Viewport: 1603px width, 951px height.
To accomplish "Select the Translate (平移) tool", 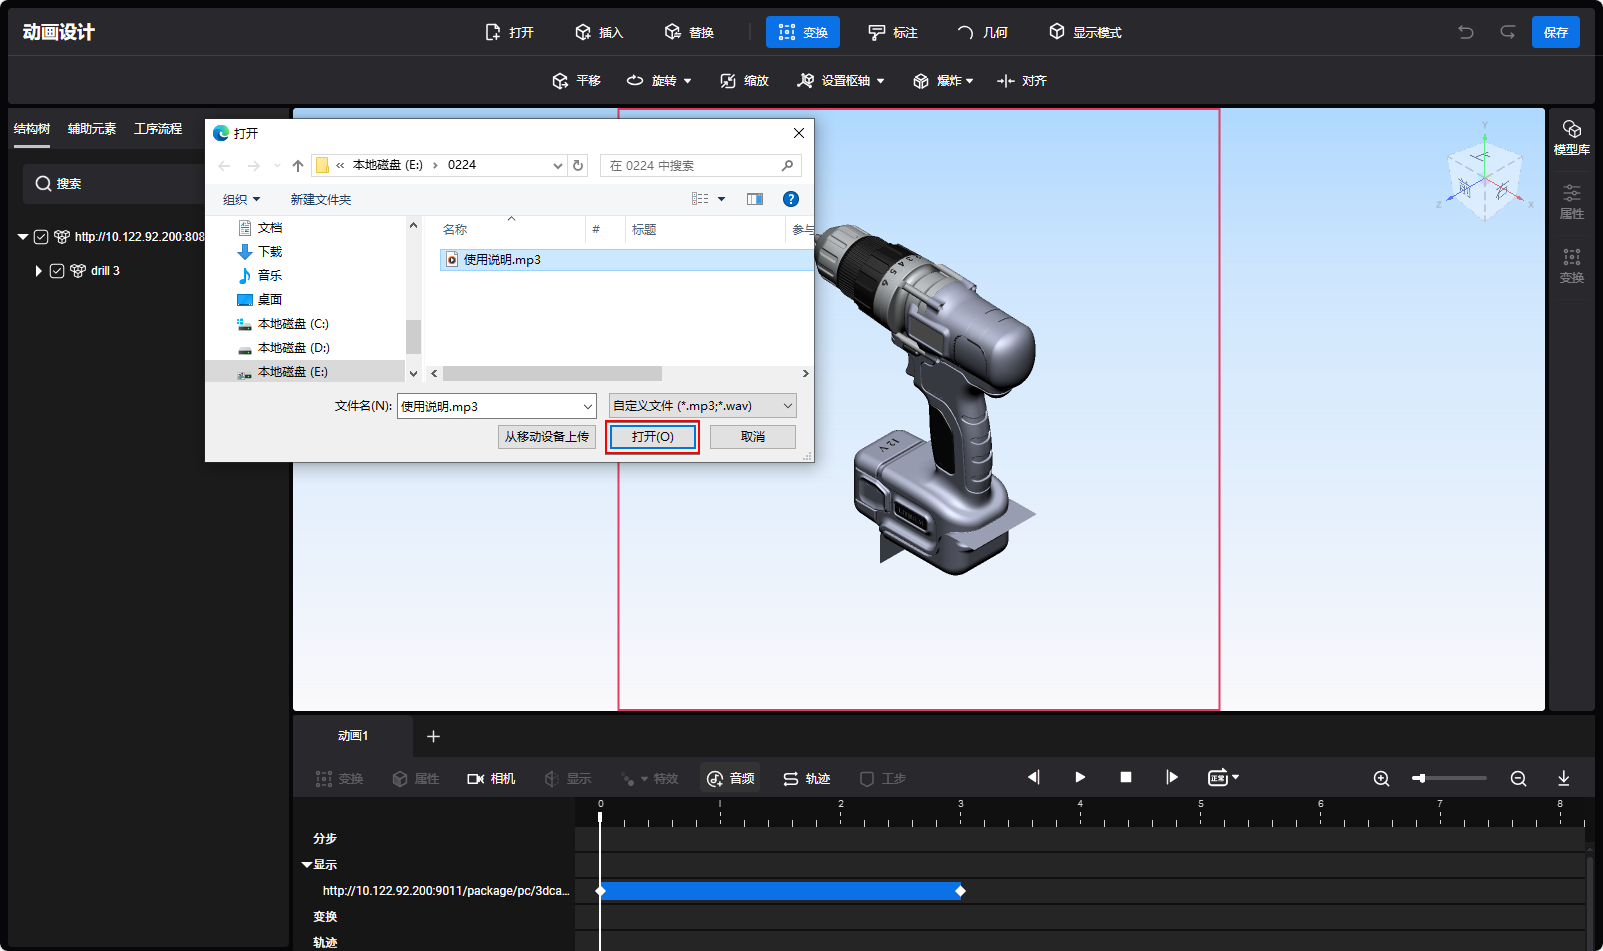I will point(577,81).
